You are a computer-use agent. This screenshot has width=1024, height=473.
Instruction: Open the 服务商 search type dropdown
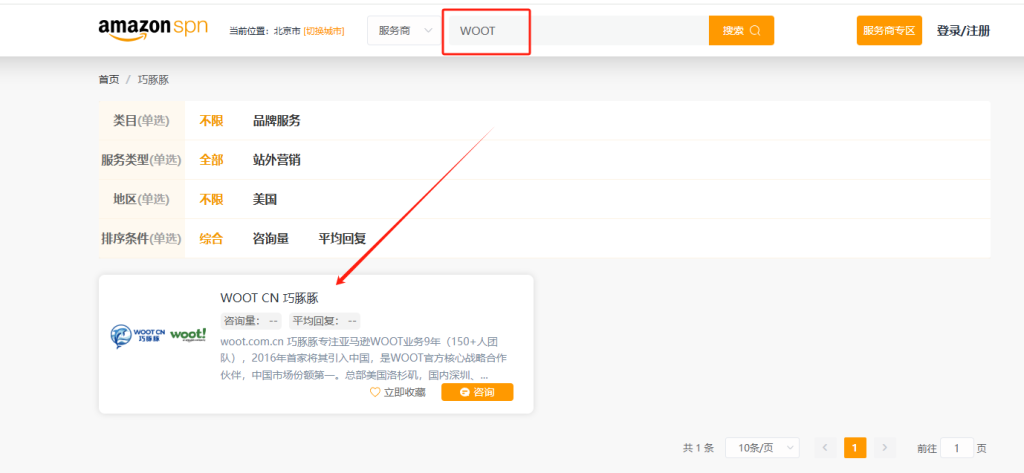(404, 30)
